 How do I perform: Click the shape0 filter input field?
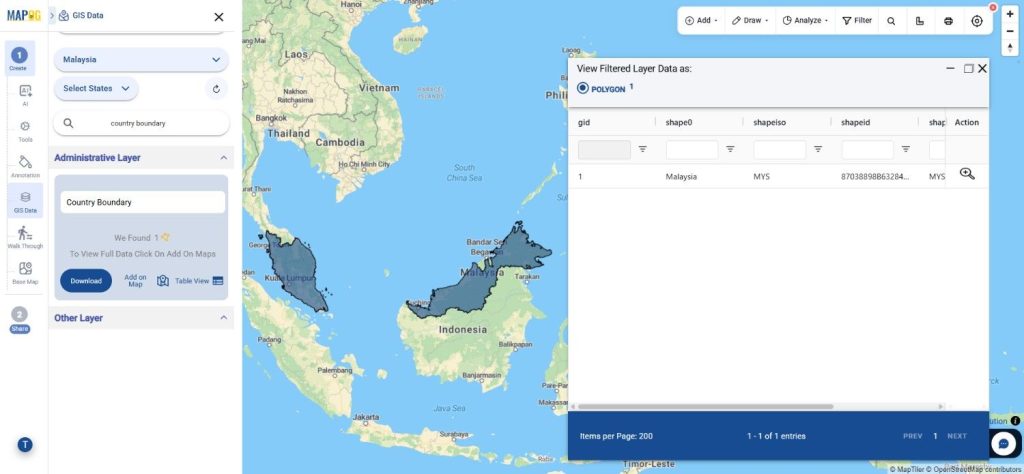point(692,150)
